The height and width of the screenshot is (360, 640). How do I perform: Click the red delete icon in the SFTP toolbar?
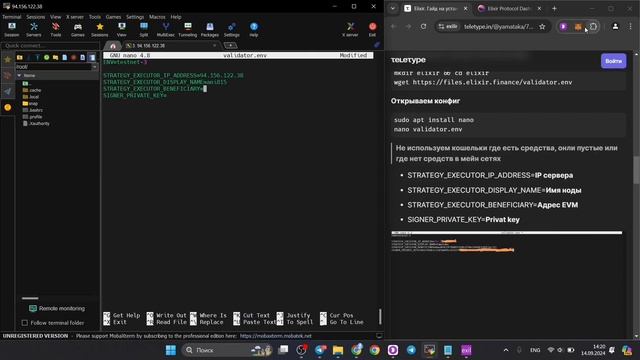click(x=73, y=58)
